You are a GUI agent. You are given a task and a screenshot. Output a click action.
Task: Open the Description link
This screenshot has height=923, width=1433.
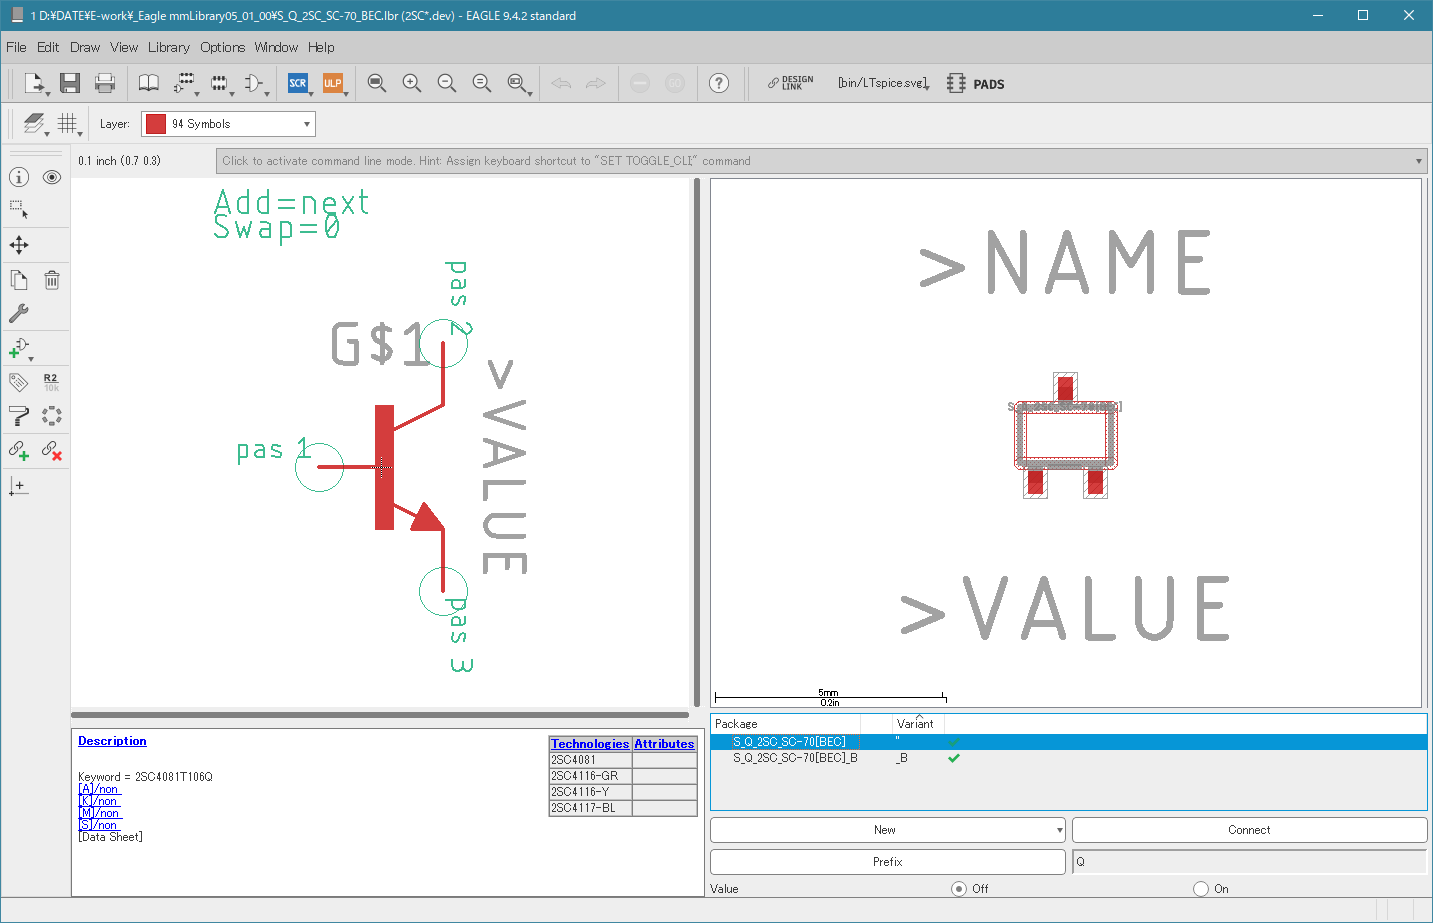click(x=112, y=741)
